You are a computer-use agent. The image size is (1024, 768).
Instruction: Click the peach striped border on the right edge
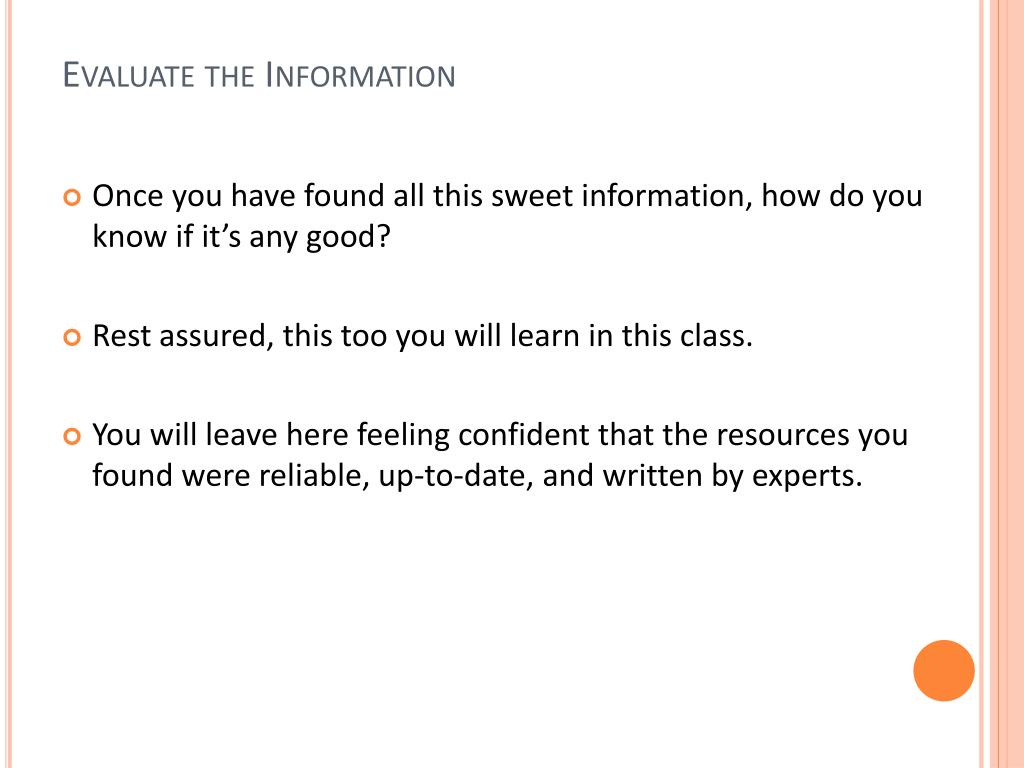1001,384
